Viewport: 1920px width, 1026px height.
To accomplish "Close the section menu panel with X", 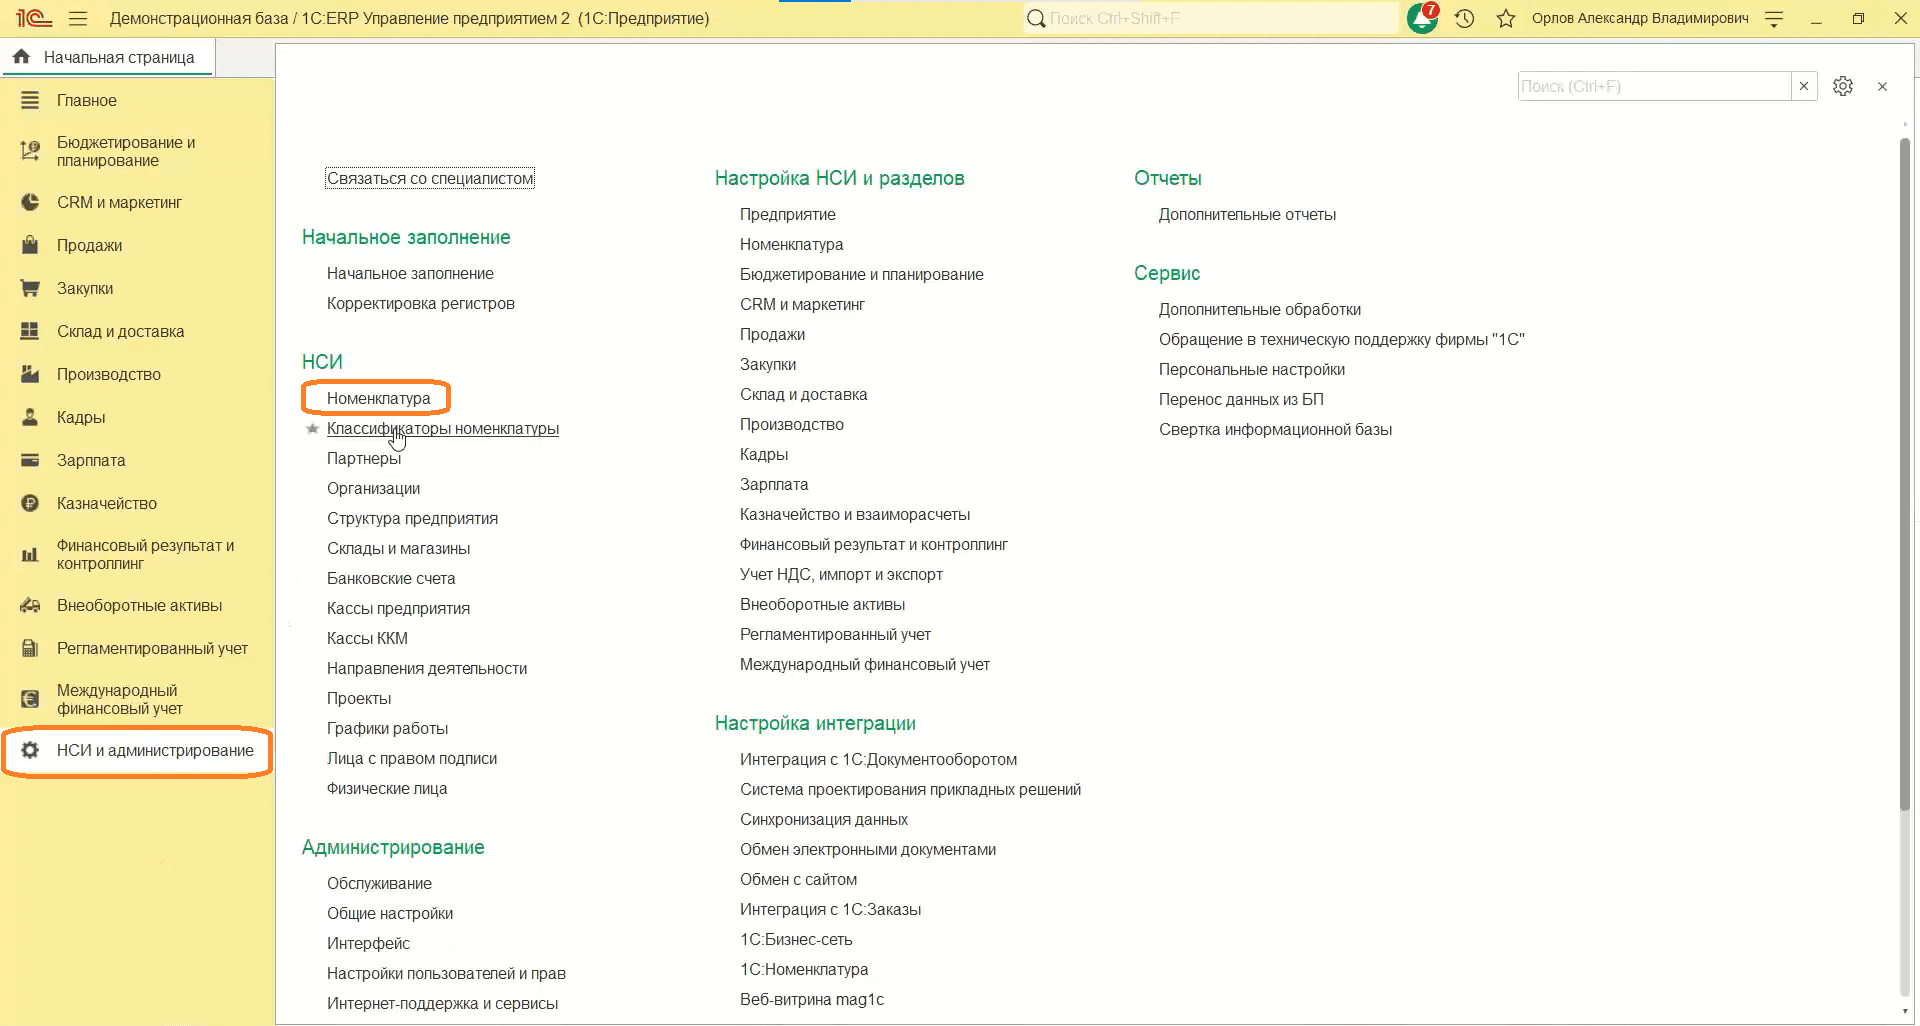I will 1882,86.
